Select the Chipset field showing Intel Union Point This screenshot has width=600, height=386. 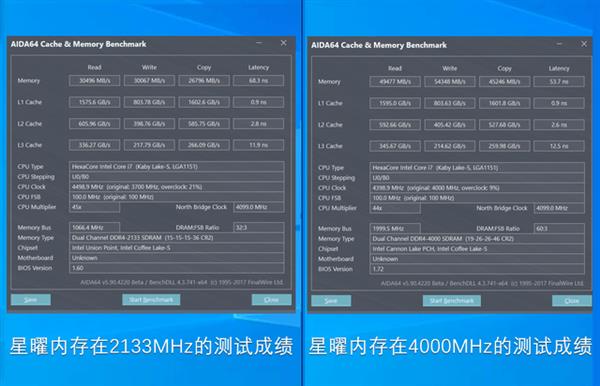coord(176,248)
